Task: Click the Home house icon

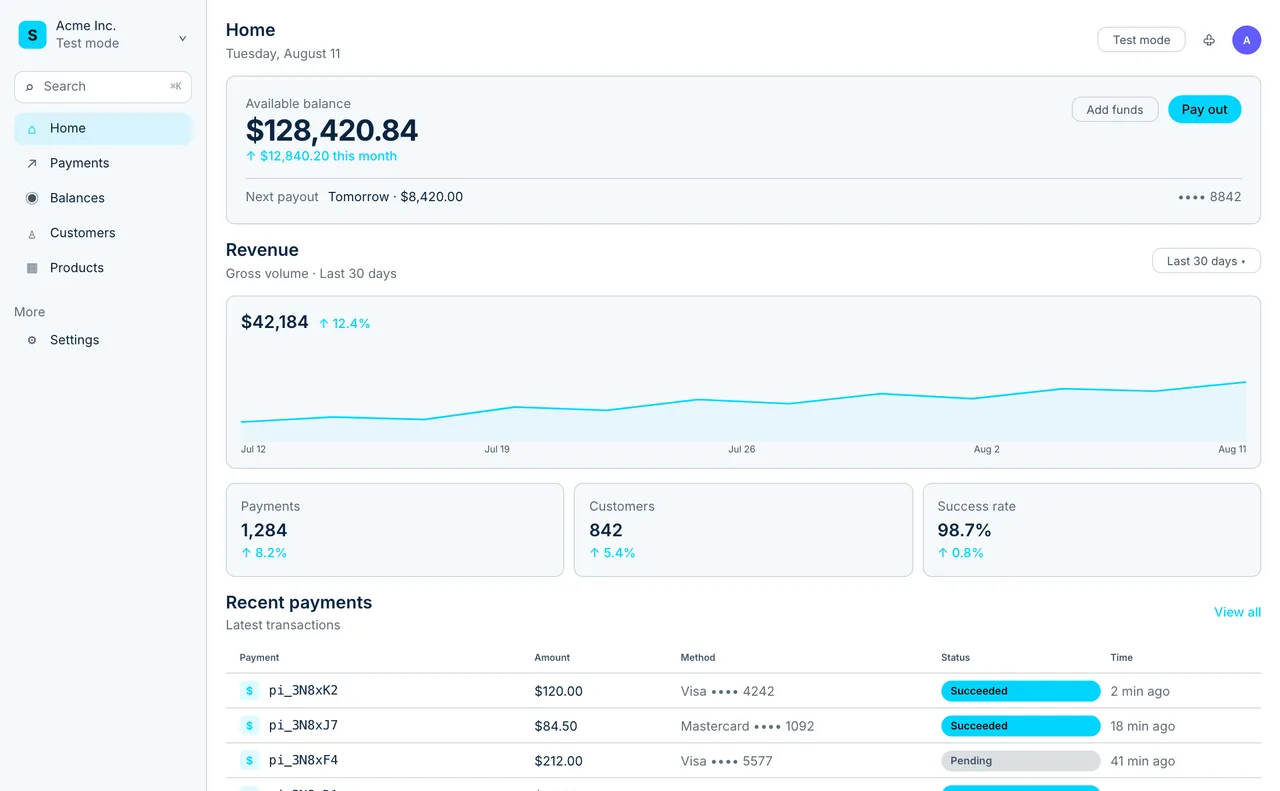Action: (x=32, y=129)
